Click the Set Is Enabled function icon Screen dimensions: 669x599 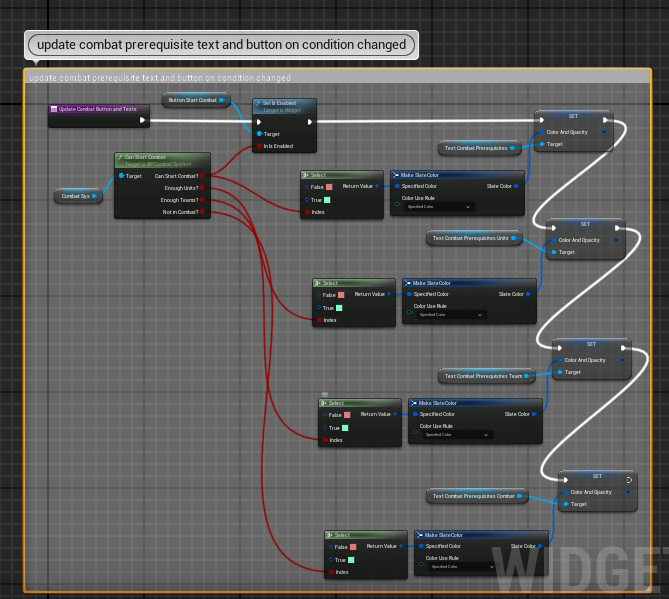click(x=258, y=103)
